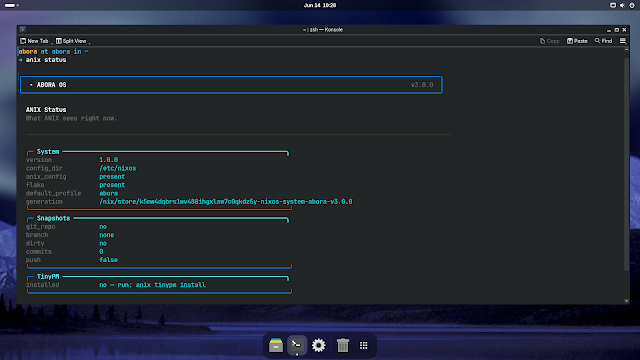Expand the Split View dropdown arrow
This screenshot has width=640, height=360.
click(89, 41)
